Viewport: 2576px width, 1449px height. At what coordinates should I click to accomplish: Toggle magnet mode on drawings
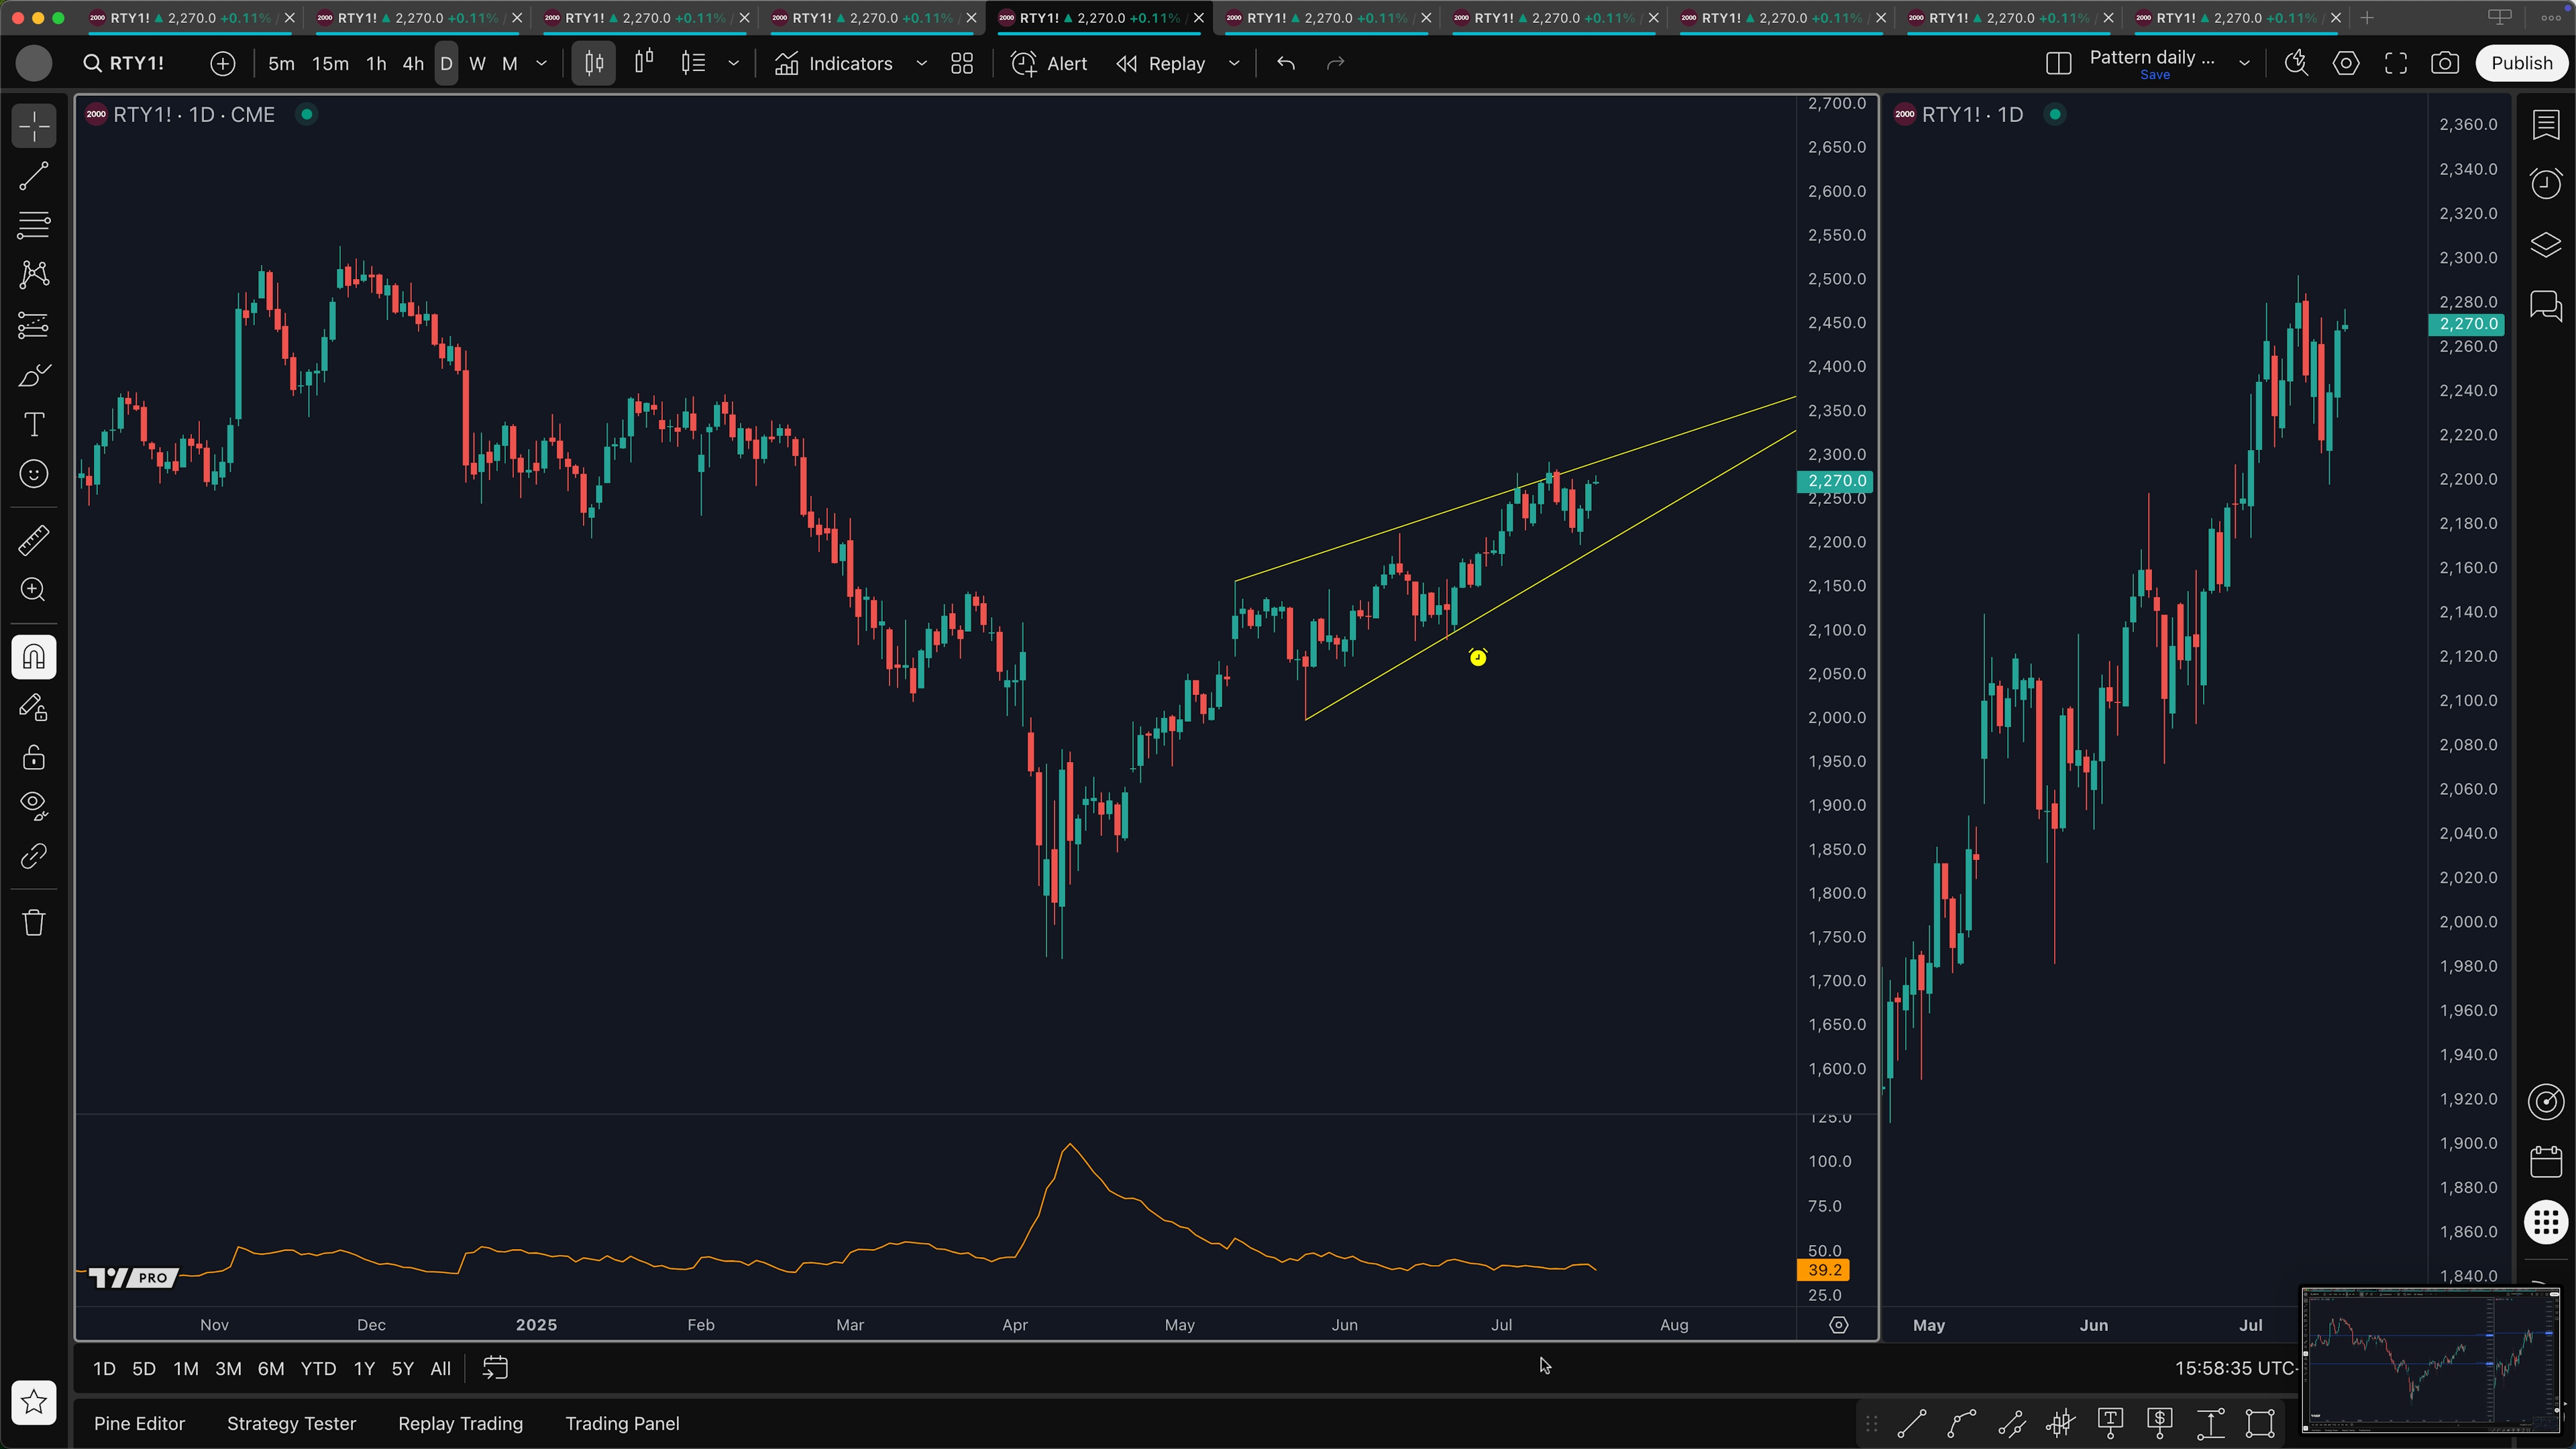coord(34,658)
